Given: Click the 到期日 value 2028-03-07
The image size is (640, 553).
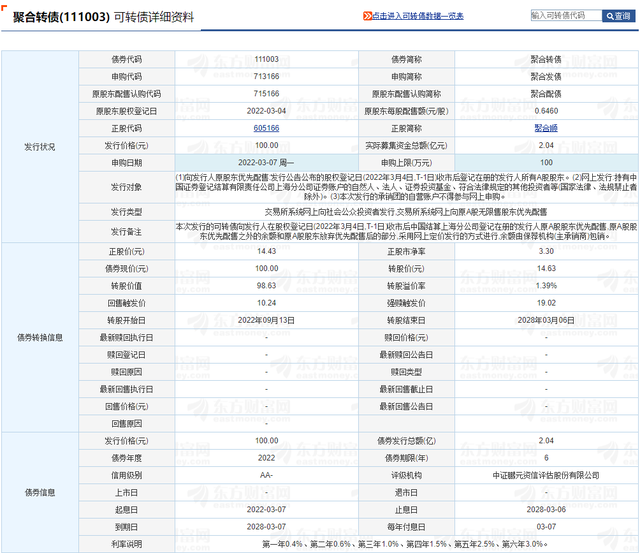Looking at the screenshot, I should (x=266, y=526).
